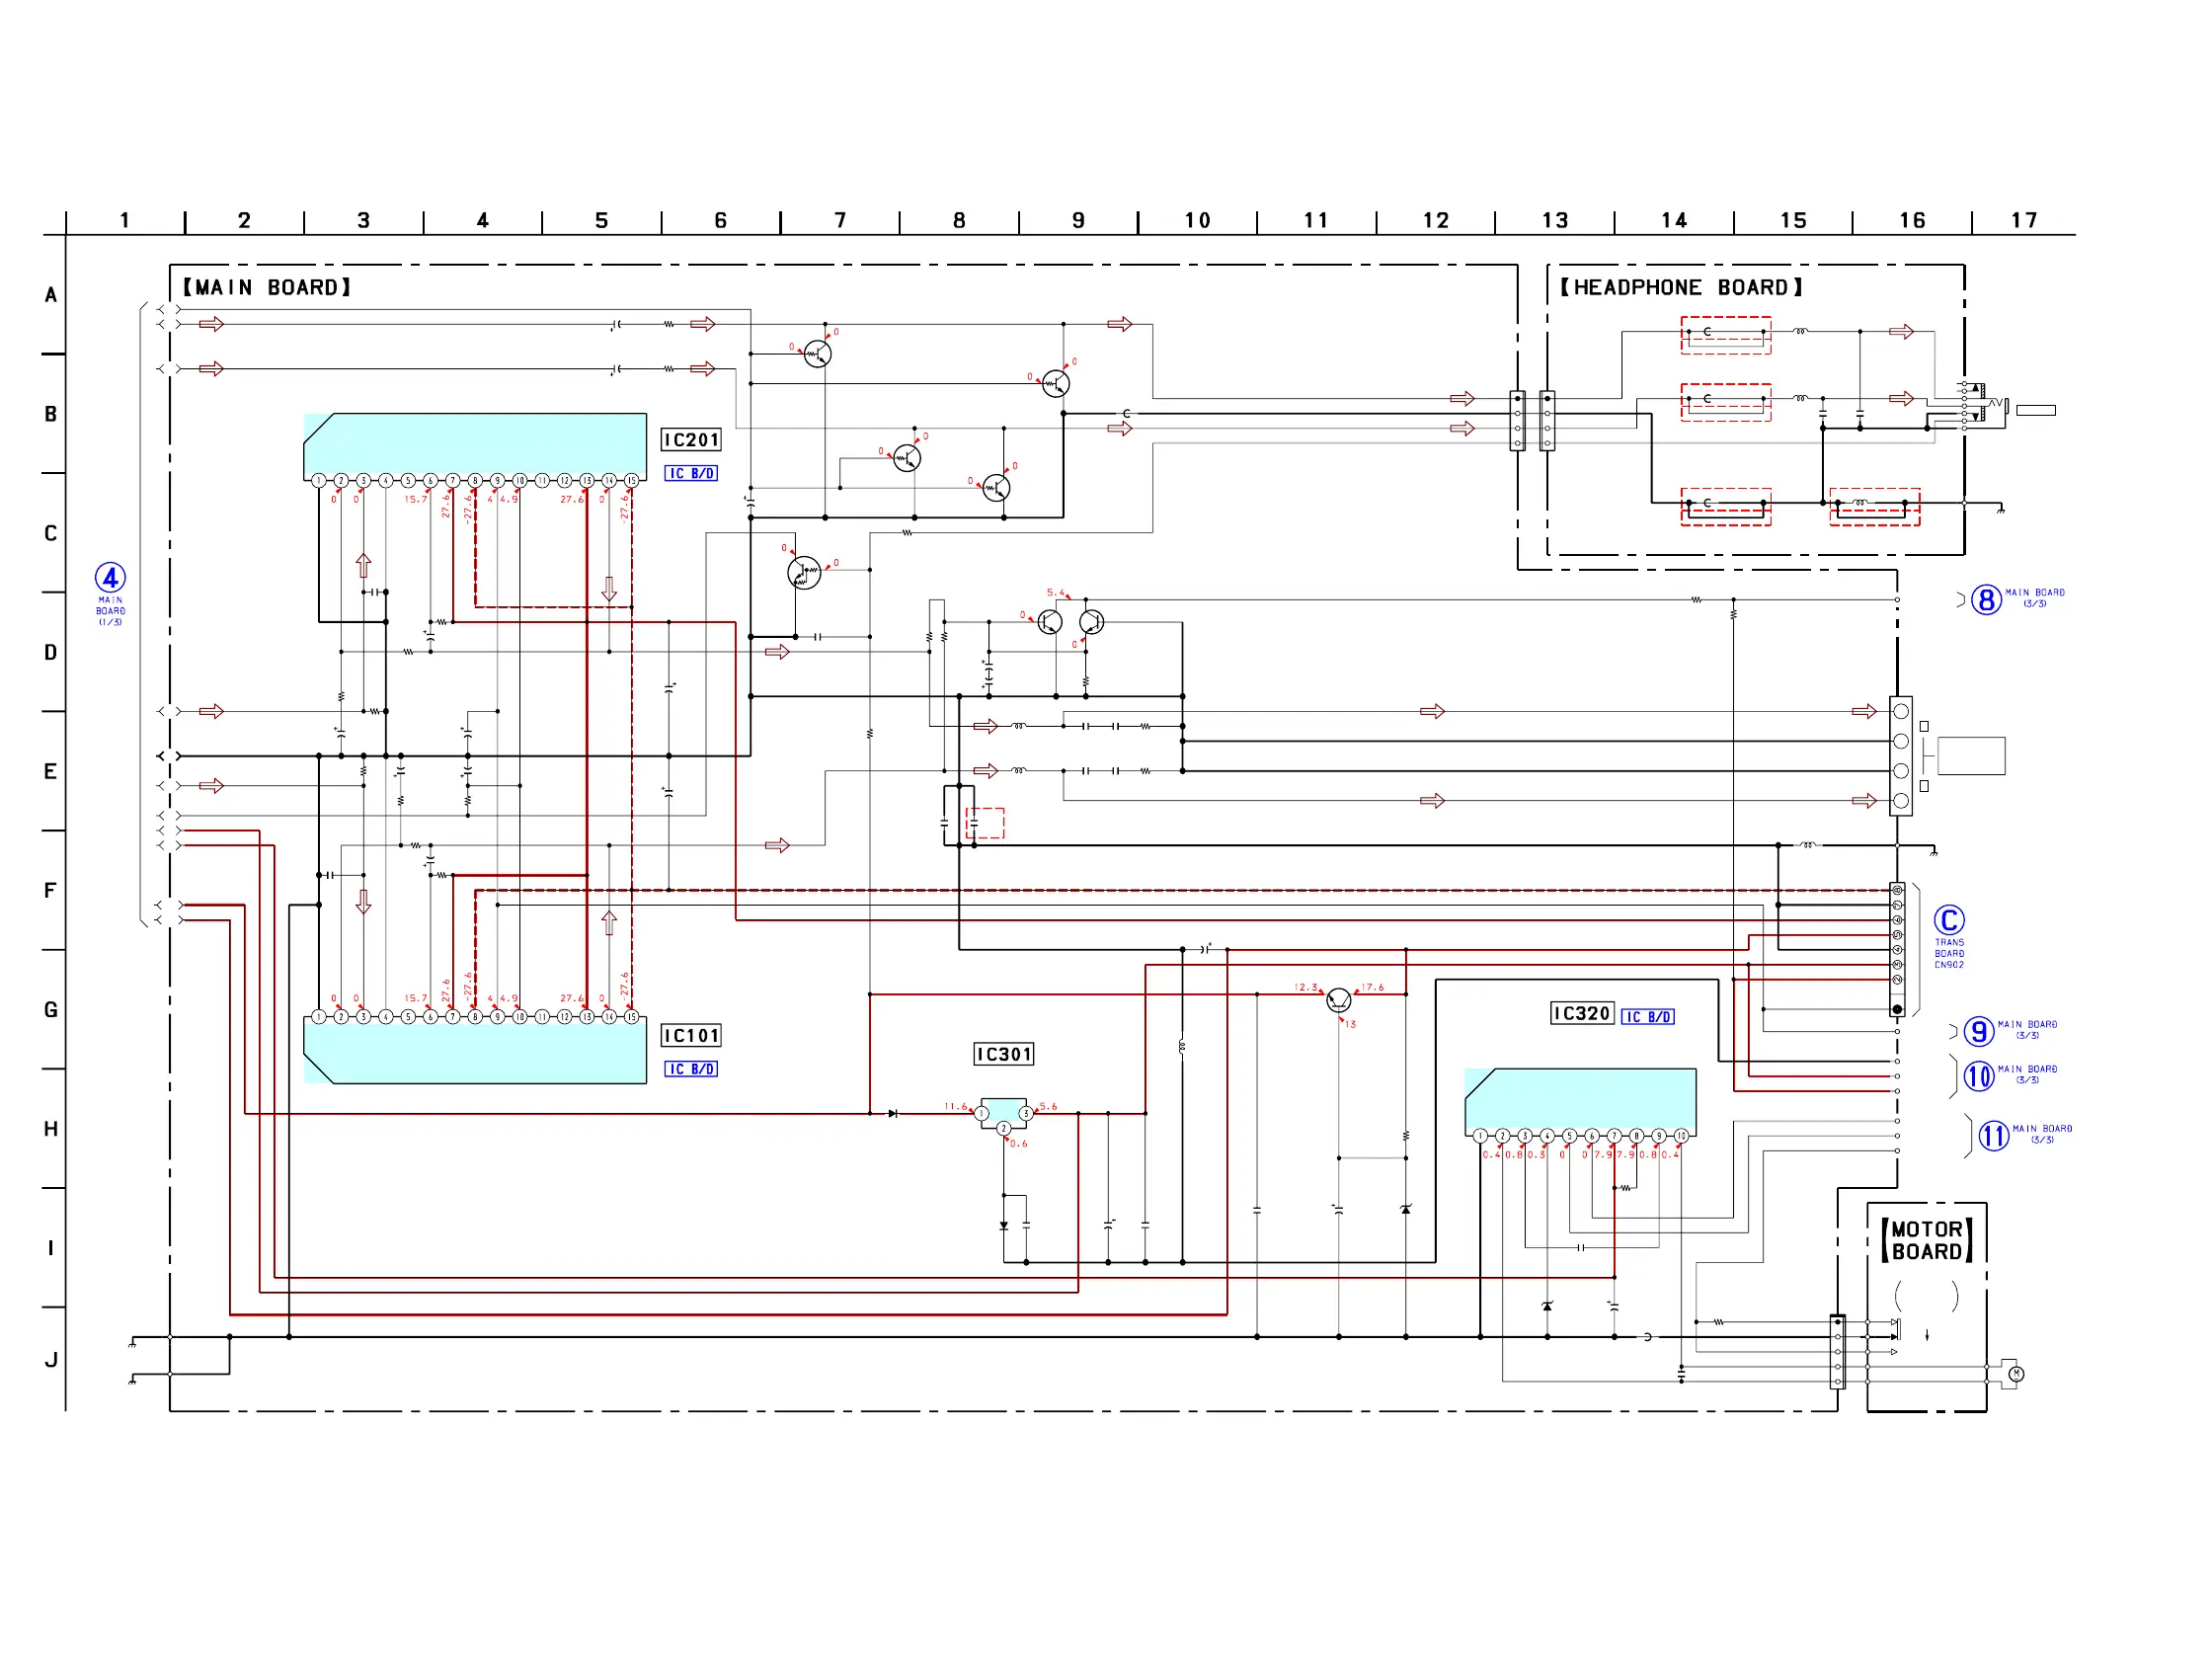Click the MAIN BOARD title text
This screenshot has width=2212, height=1663.
pos(266,288)
